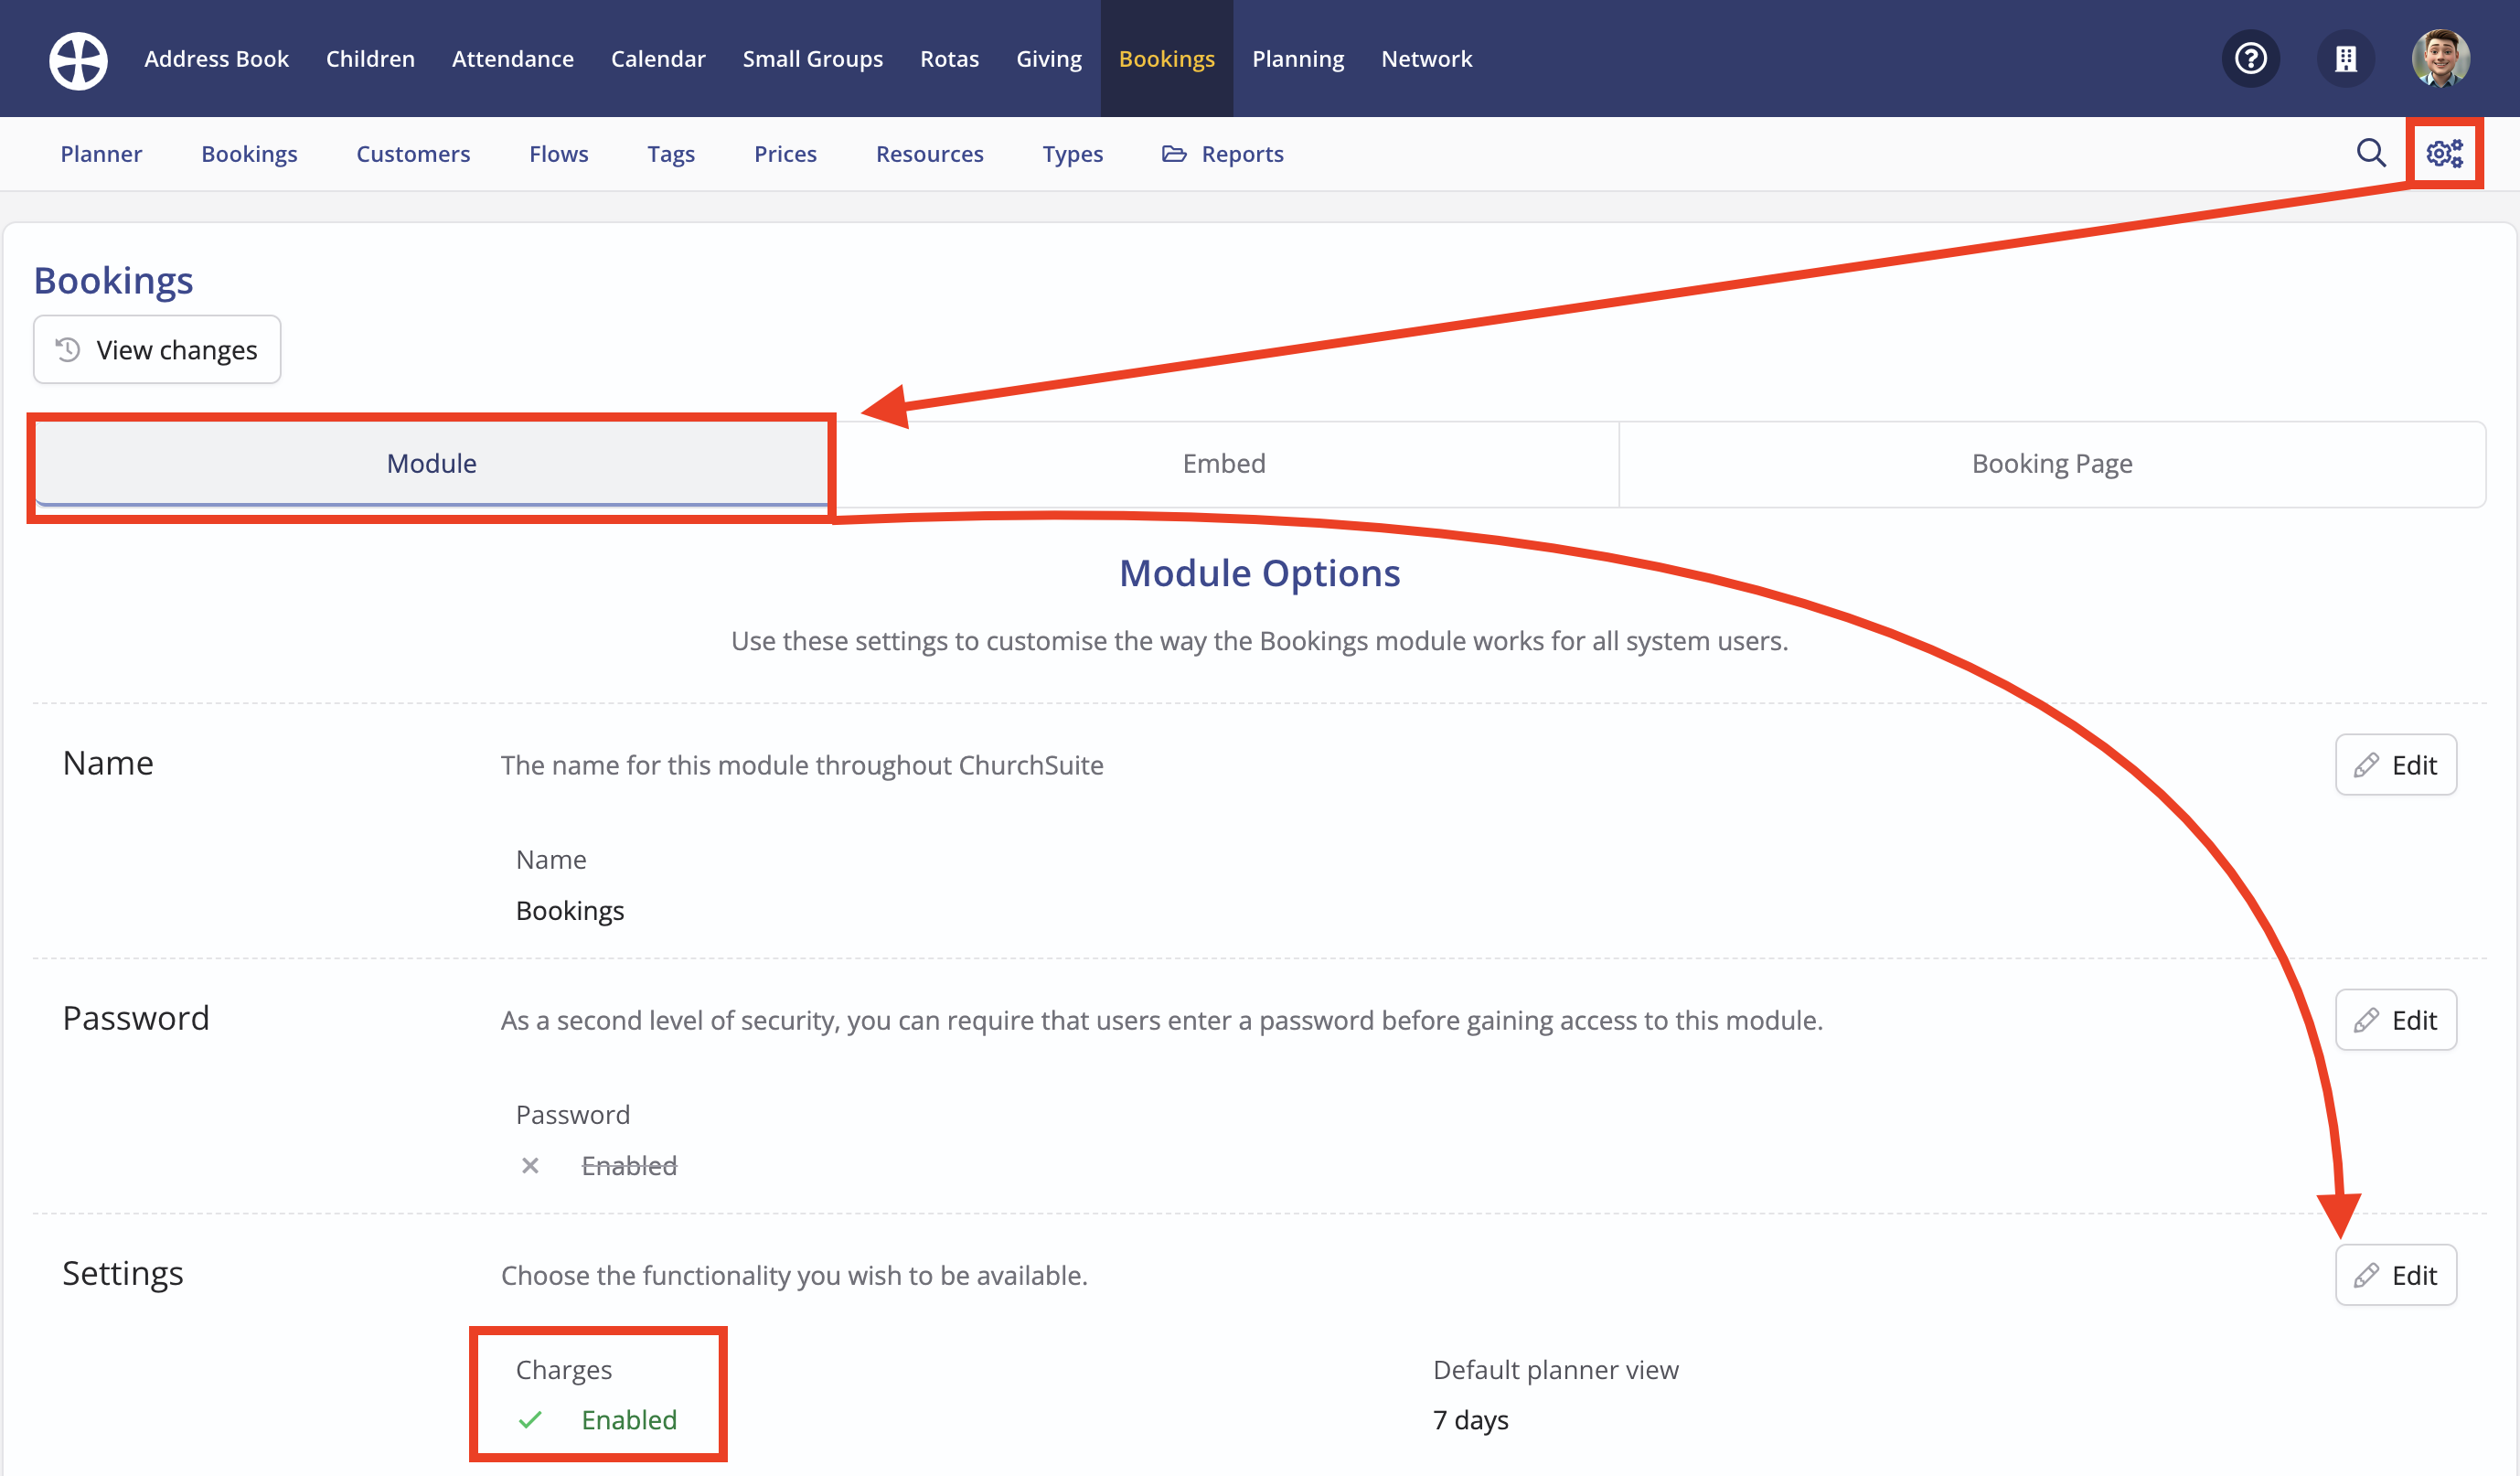This screenshot has height=1476, width=2520.
Task: Open the Tags section
Action: click(671, 154)
